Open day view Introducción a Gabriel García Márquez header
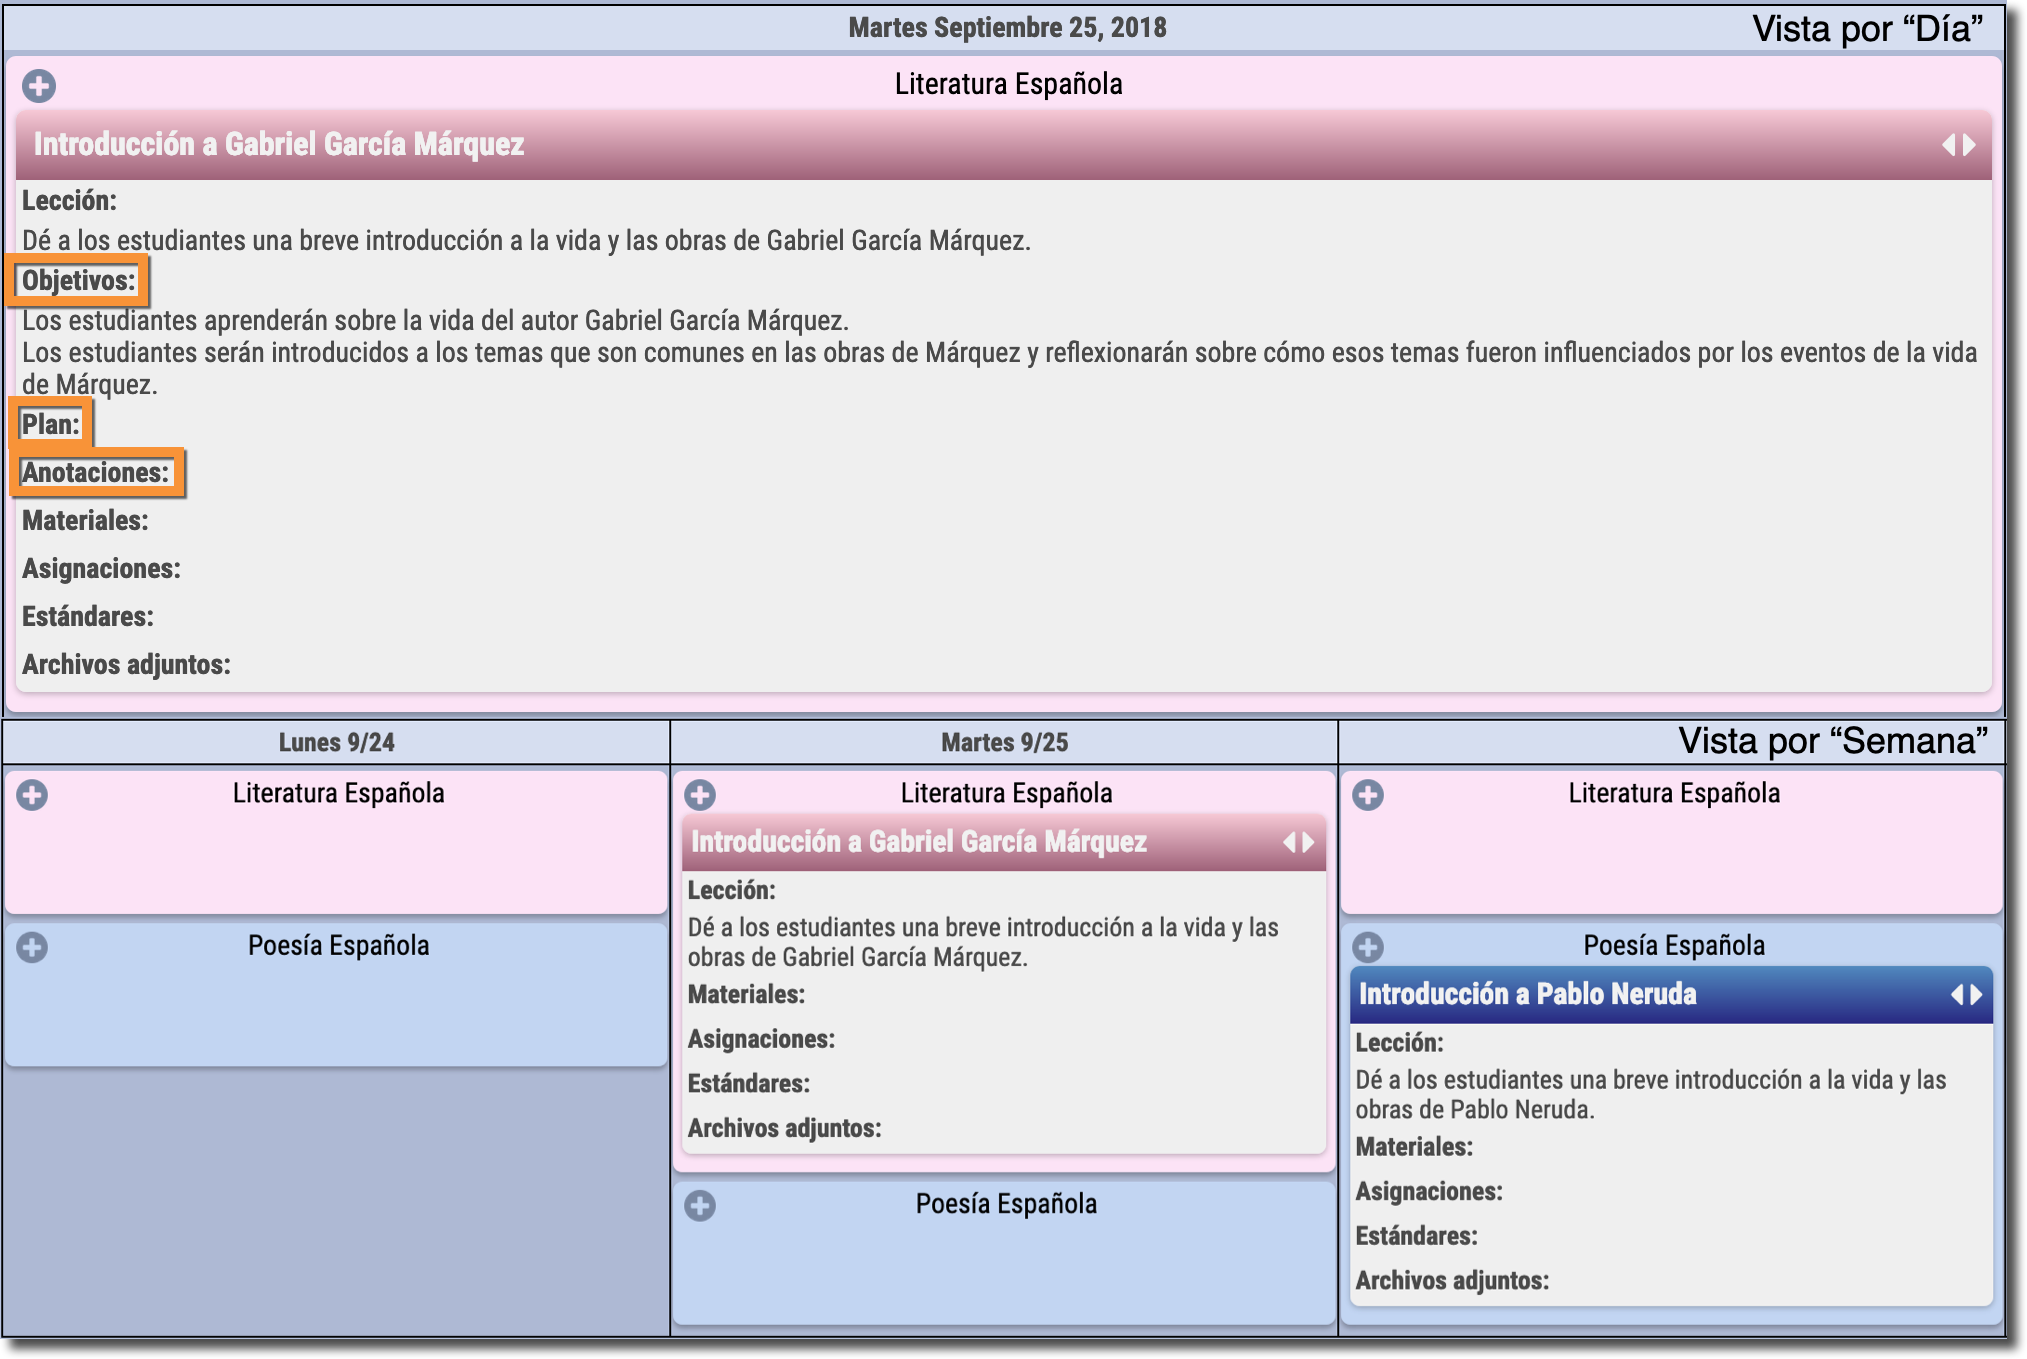Screen dimensions: 2027x1359 coord(279,145)
